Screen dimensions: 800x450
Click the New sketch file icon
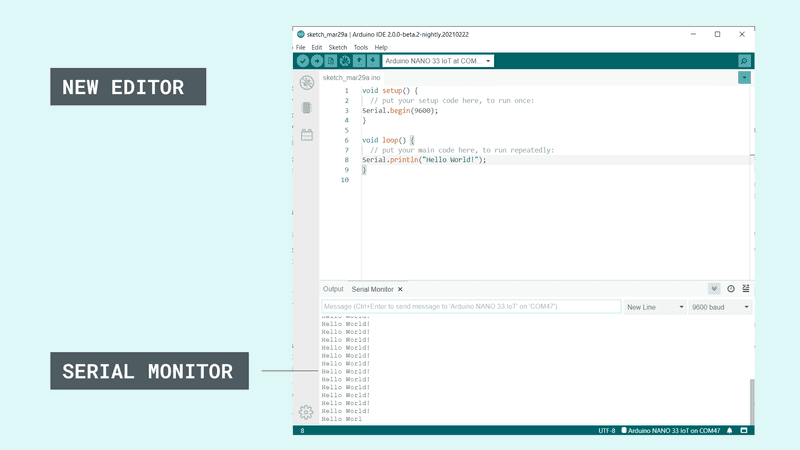(x=331, y=61)
